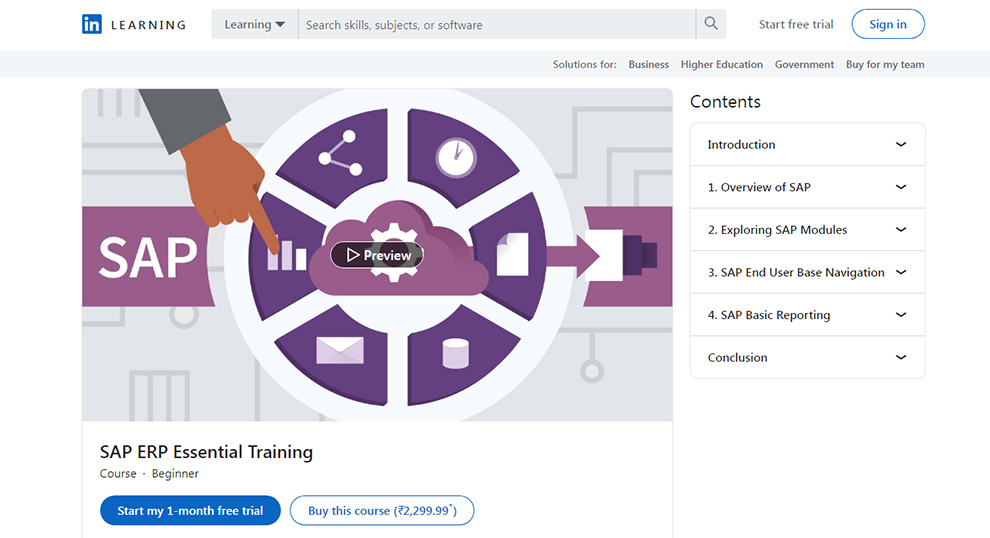Click the Contents heading
This screenshot has height=538, width=990.
pos(725,102)
